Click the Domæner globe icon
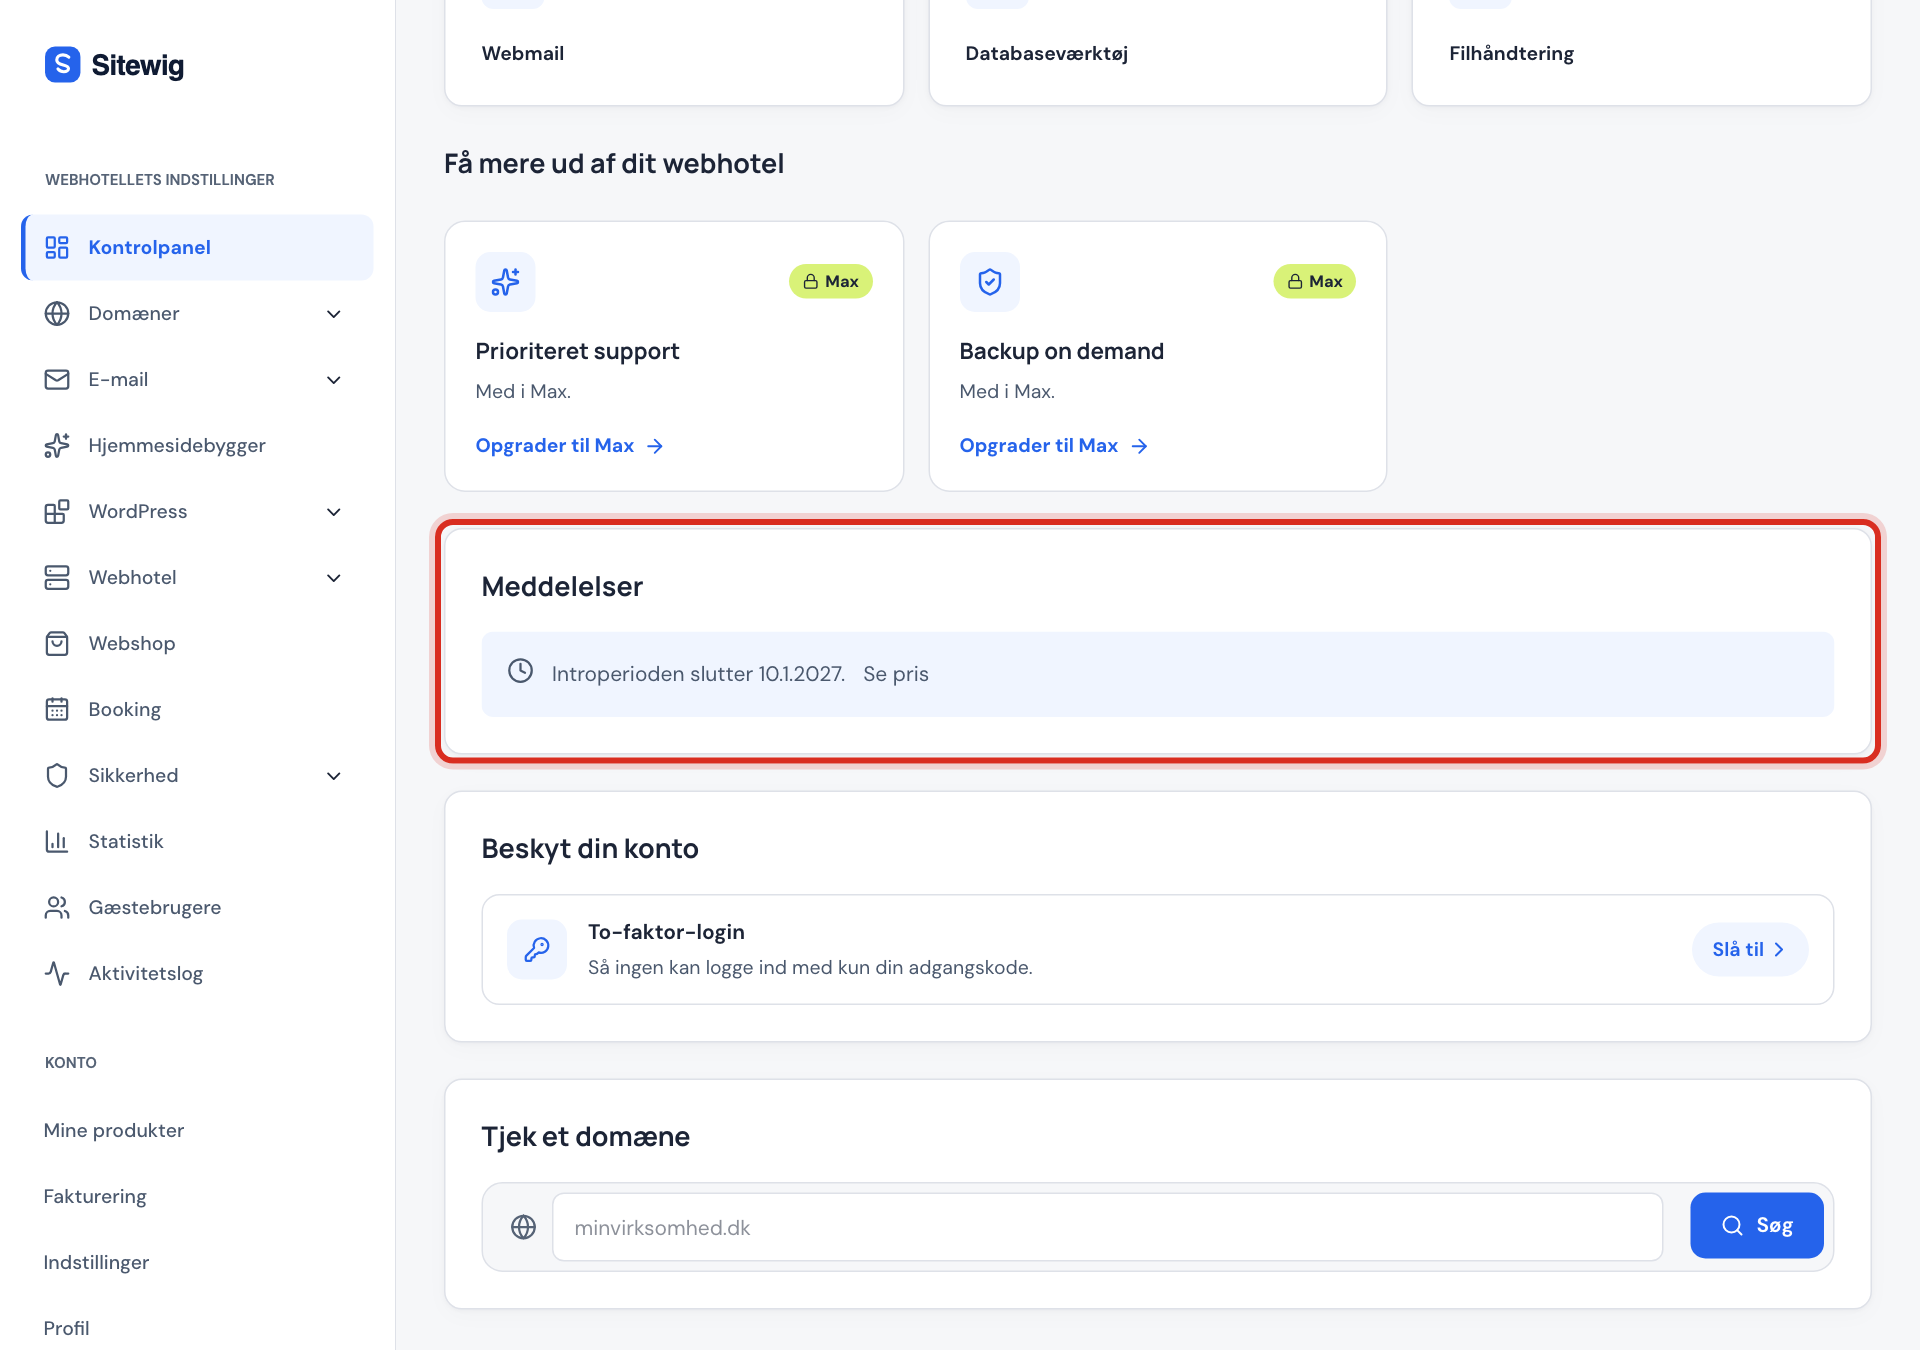1920x1350 pixels. (57, 313)
